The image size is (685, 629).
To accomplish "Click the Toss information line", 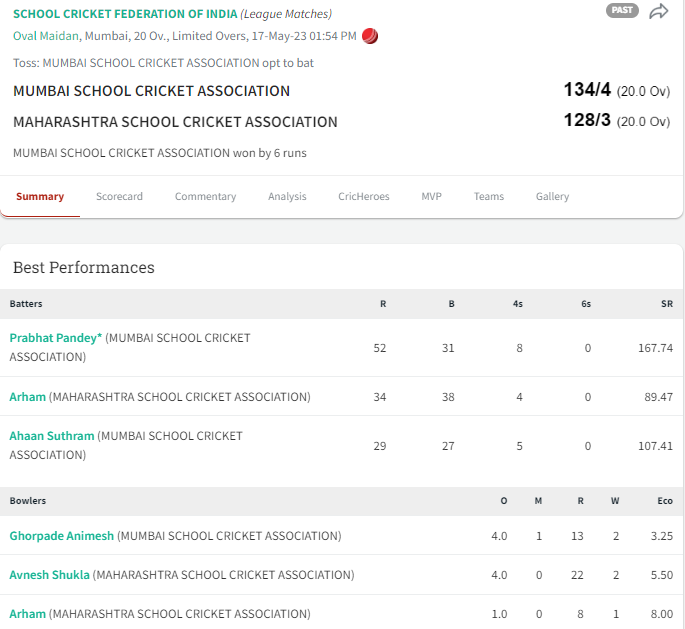I will tap(163, 63).
